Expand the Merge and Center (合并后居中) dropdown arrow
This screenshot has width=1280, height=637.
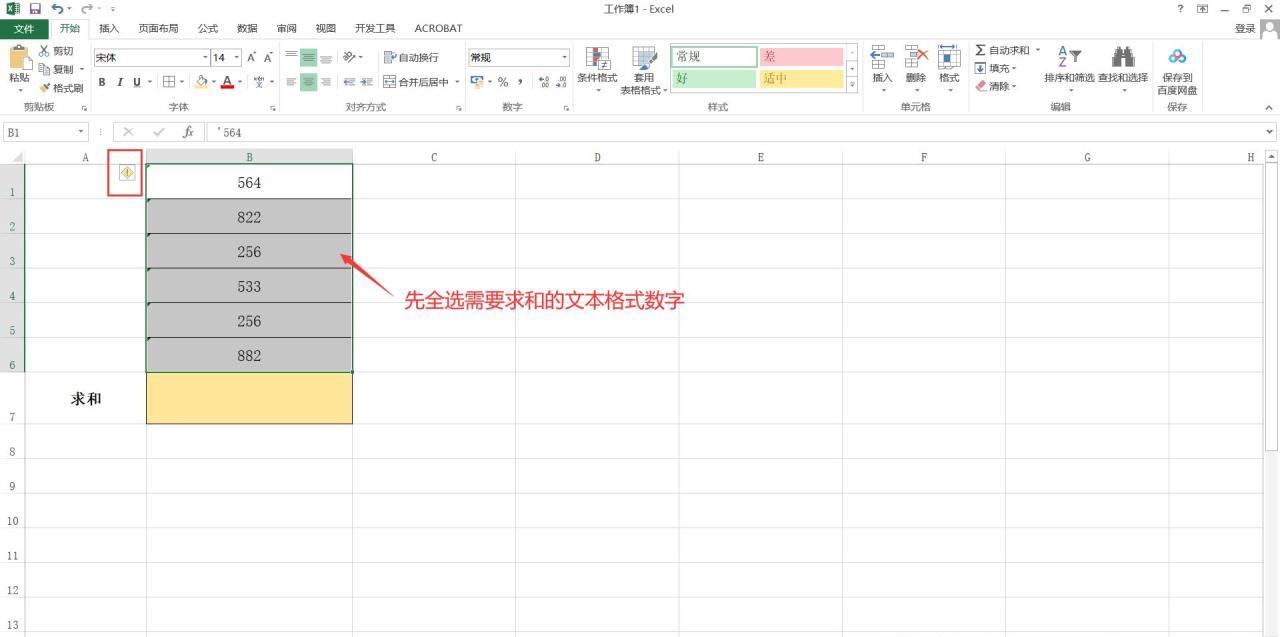(x=457, y=82)
